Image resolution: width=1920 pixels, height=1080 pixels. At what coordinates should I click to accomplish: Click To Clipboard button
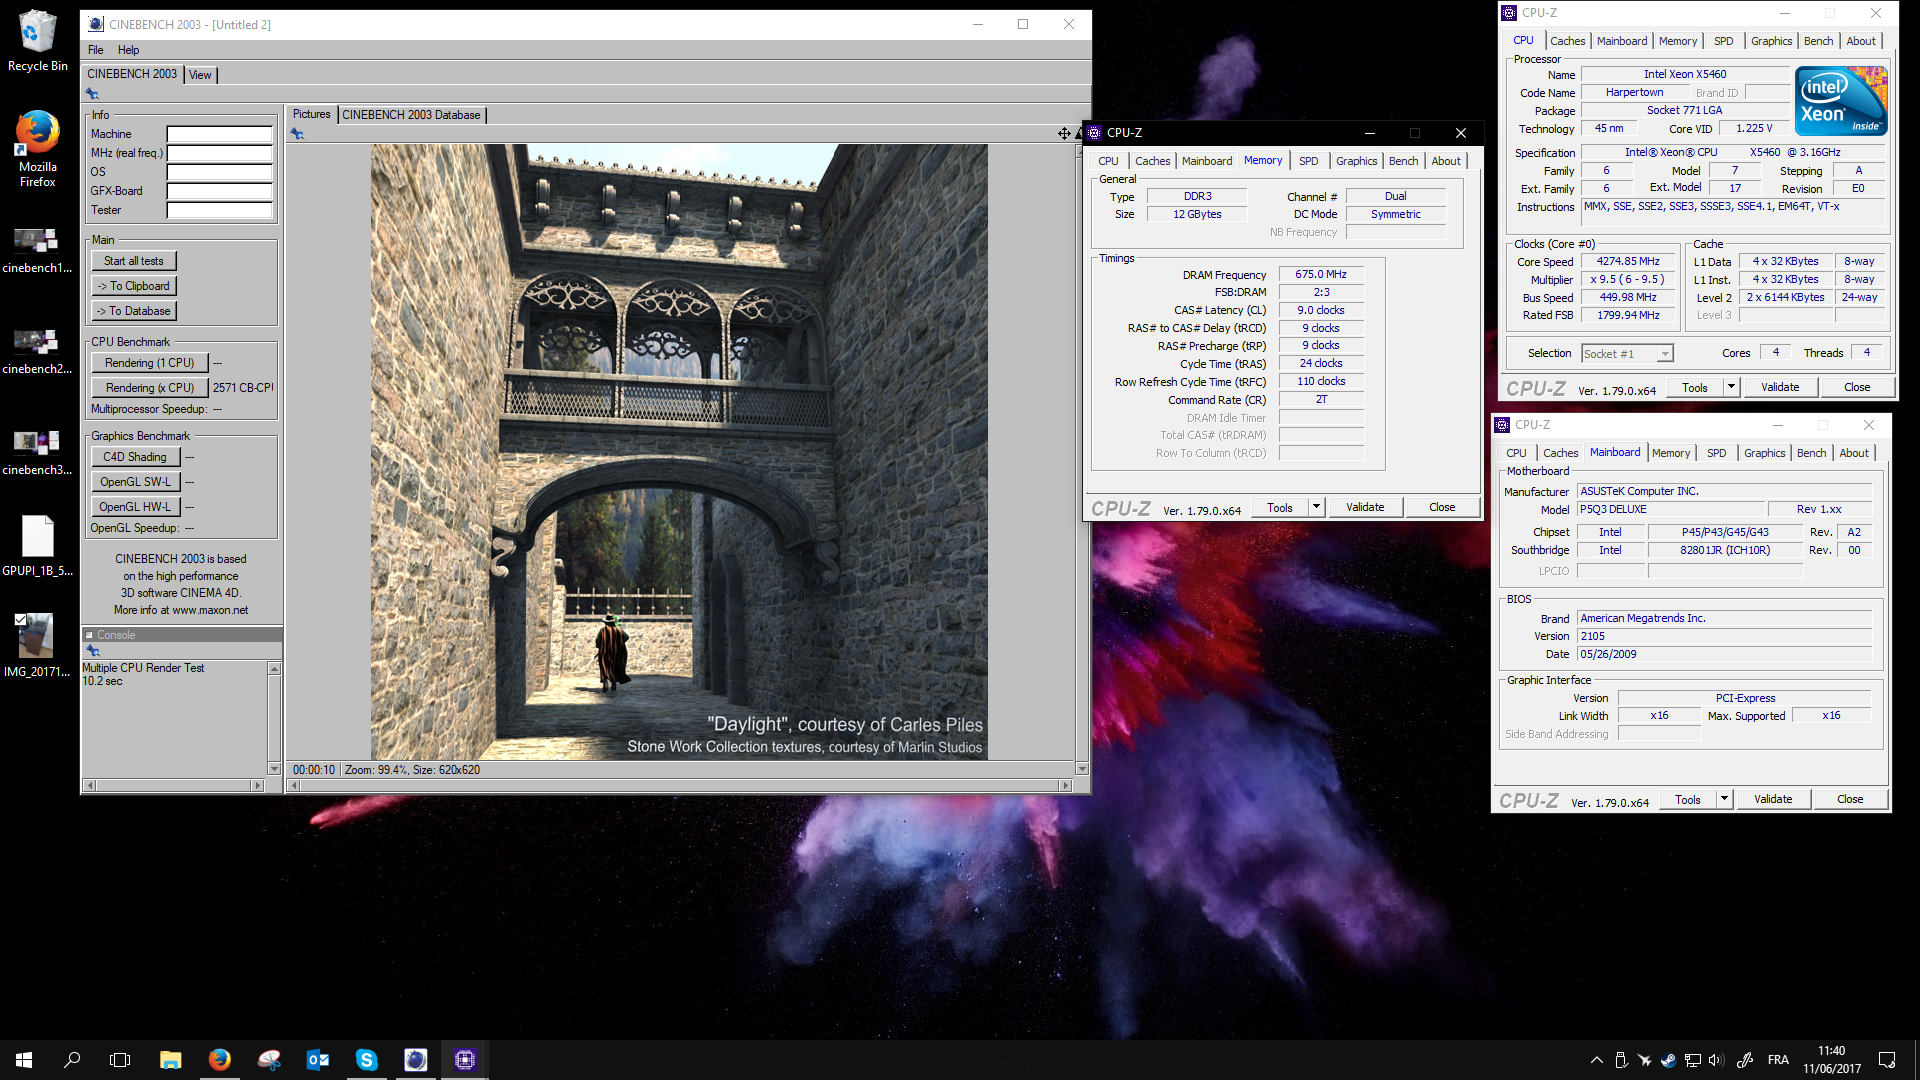134,286
